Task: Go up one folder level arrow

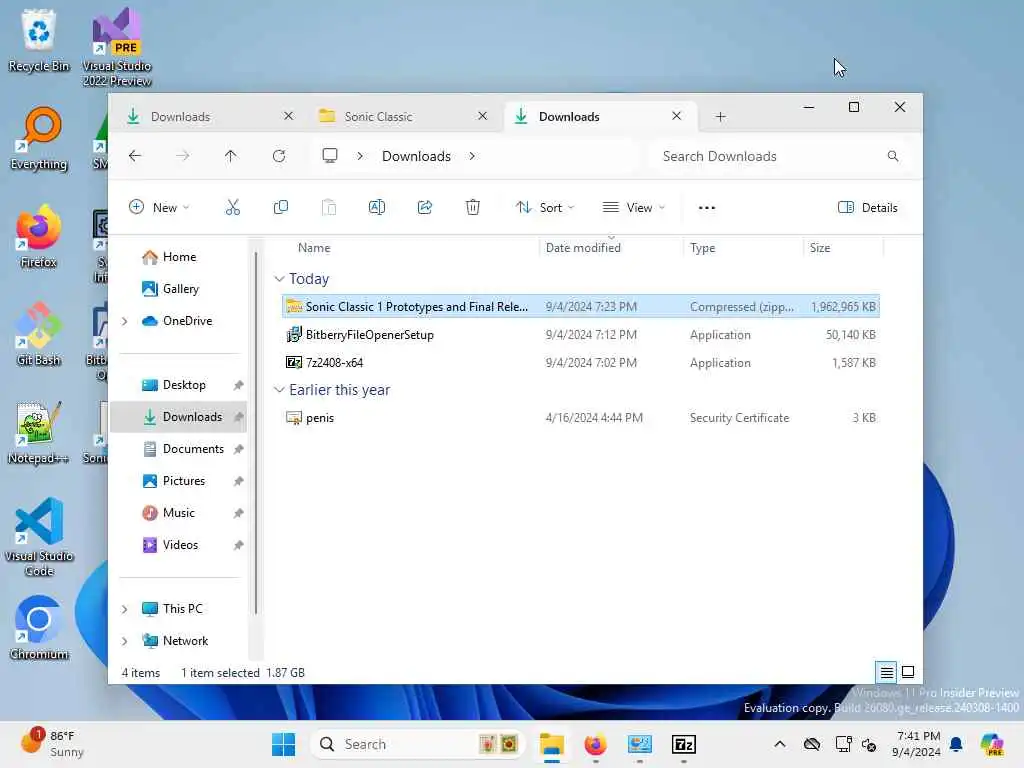Action: 231,156
